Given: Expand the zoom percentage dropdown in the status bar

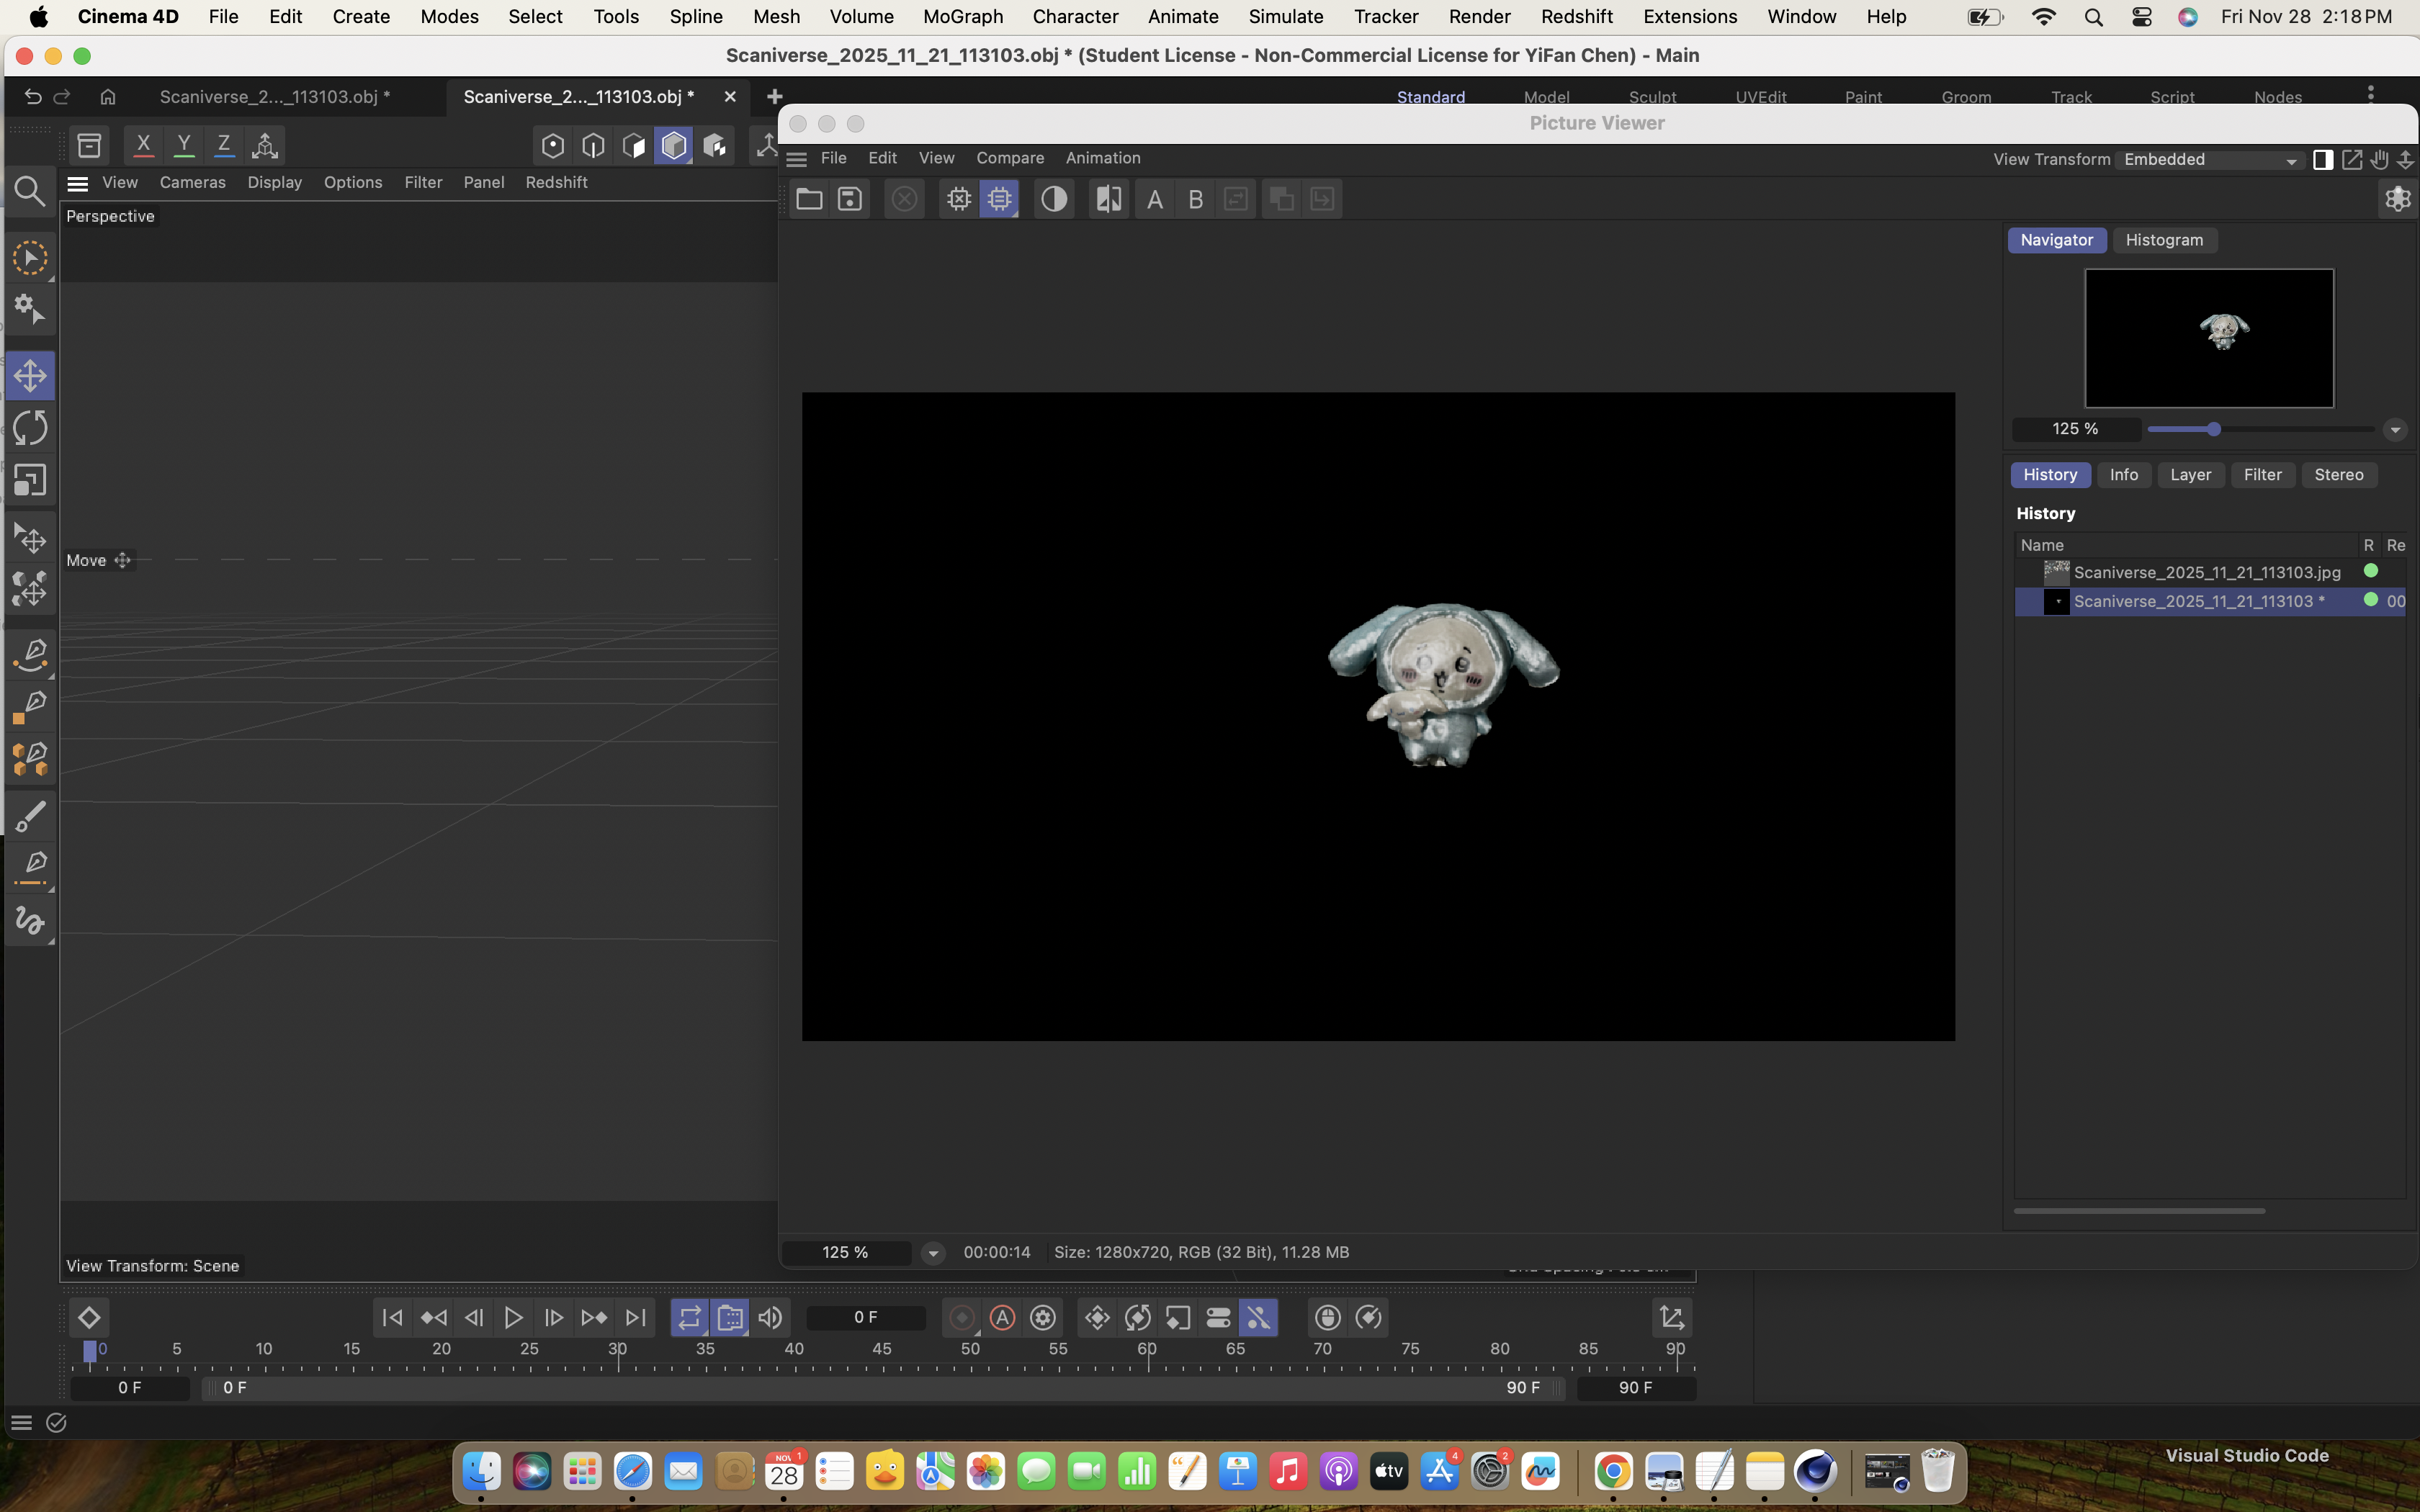Looking at the screenshot, I should [x=932, y=1253].
